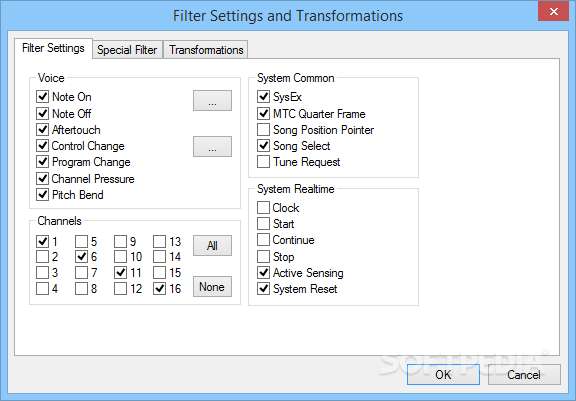The image size is (576, 401).
Task: Switch to the Special Filter tab
Action: pos(127,50)
